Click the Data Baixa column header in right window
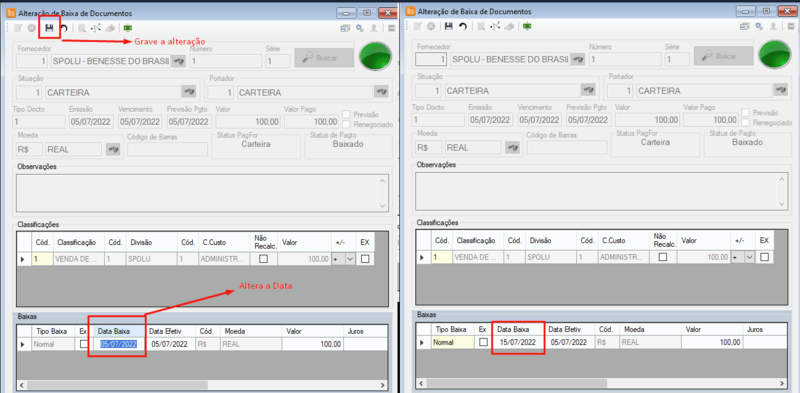The image size is (800, 393). click(518, 330)
